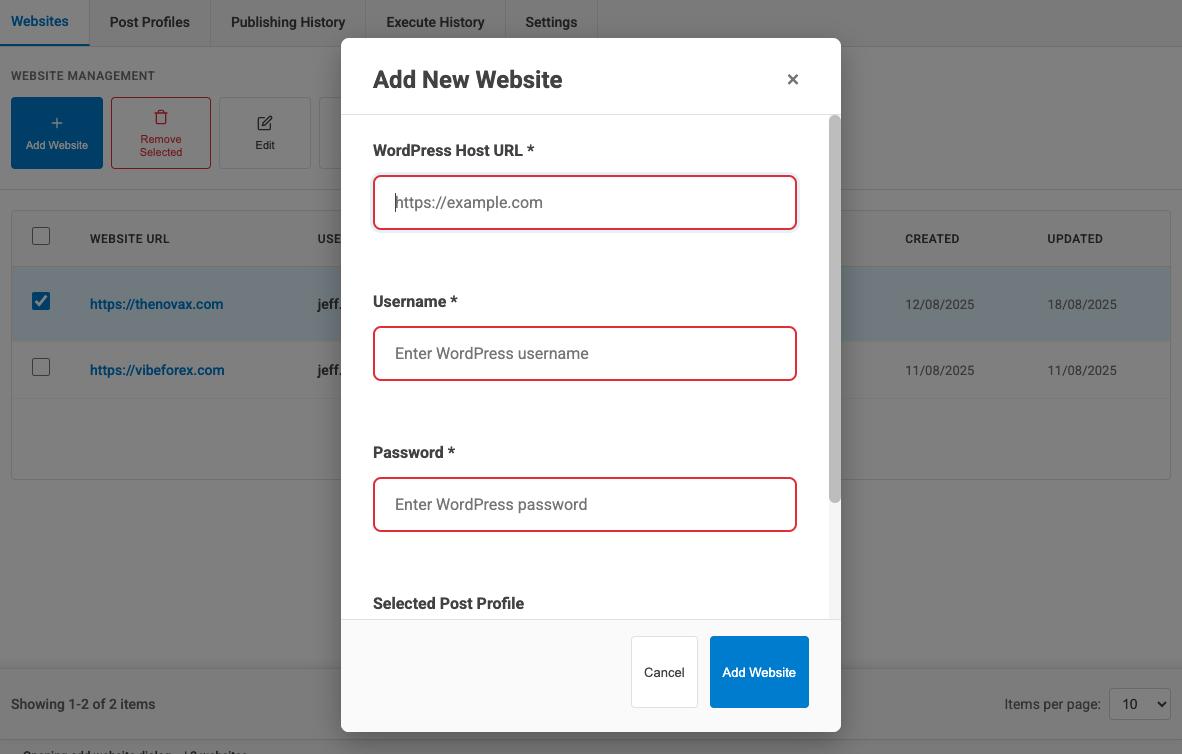Click the 'Username *' field label

click(415, 302)
